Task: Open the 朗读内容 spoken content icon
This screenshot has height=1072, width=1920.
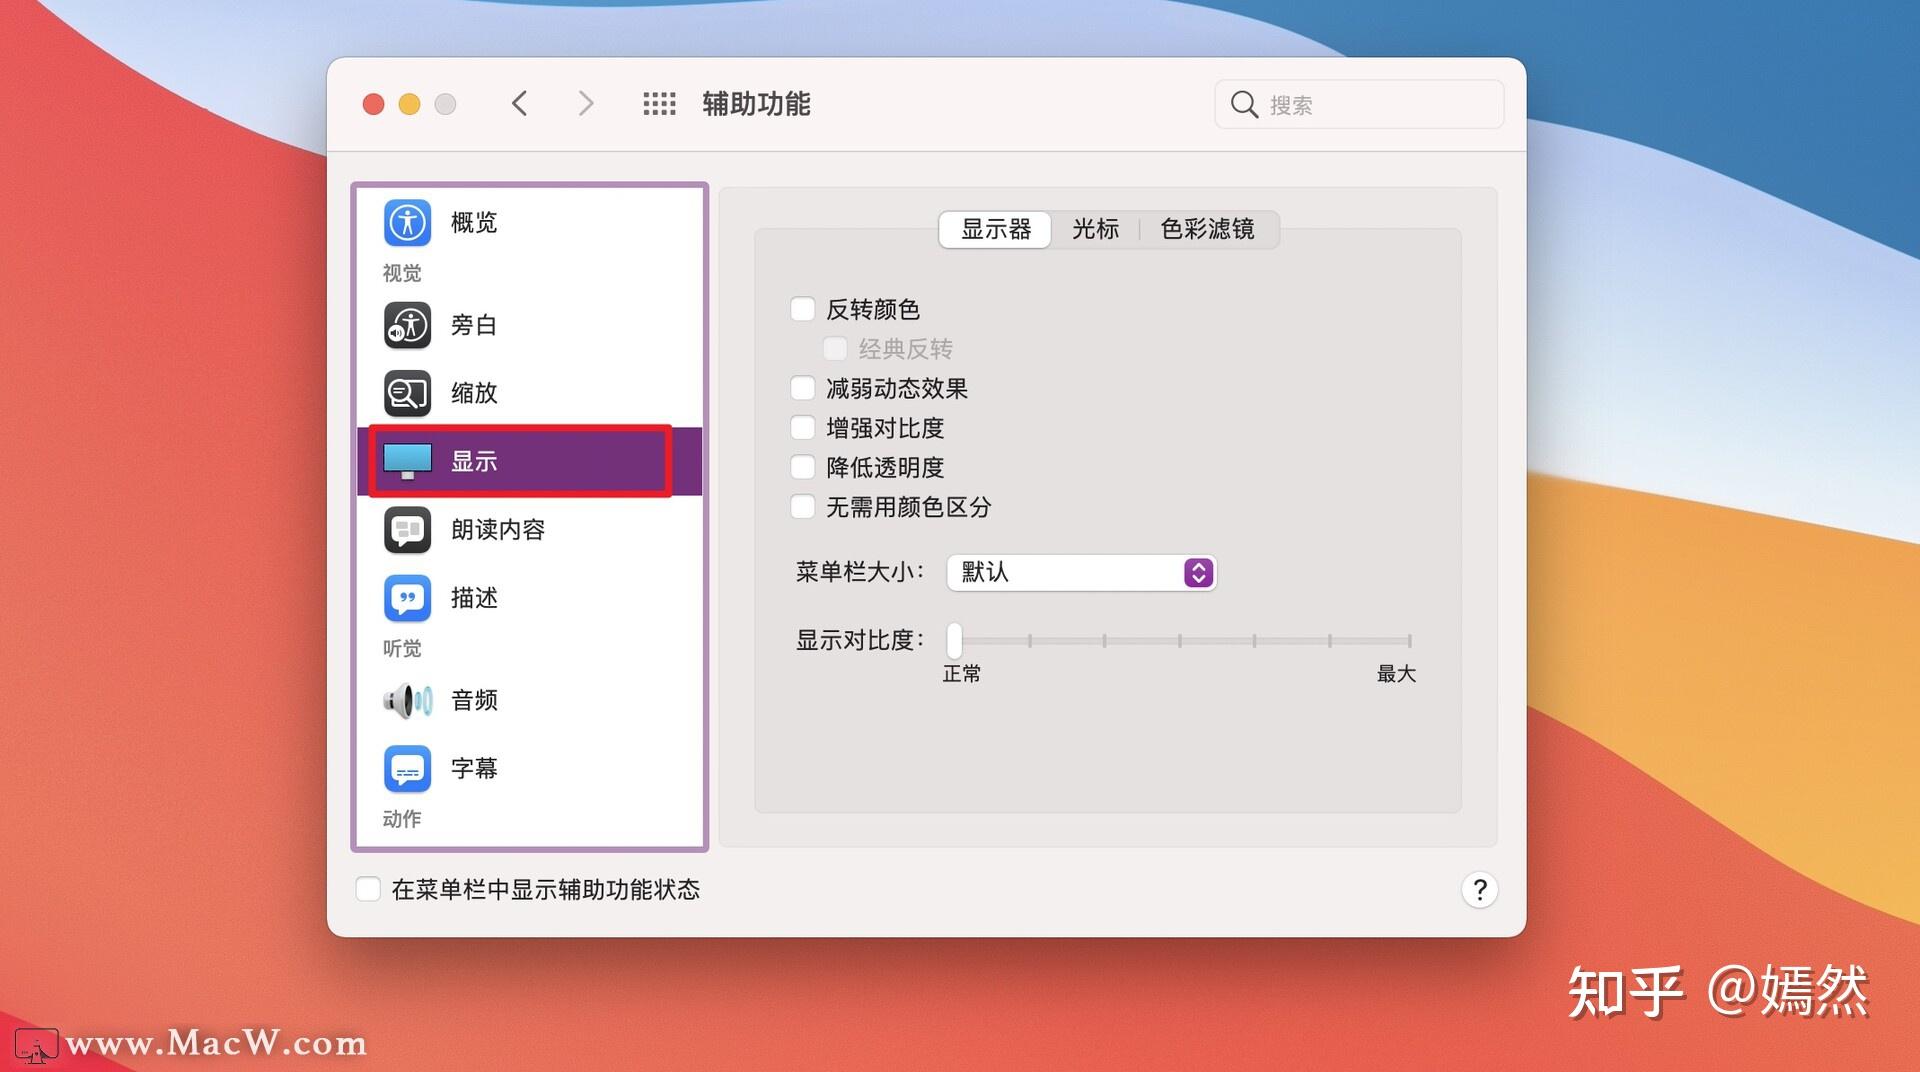Action: pyautogui.click(x=407, y=530)
